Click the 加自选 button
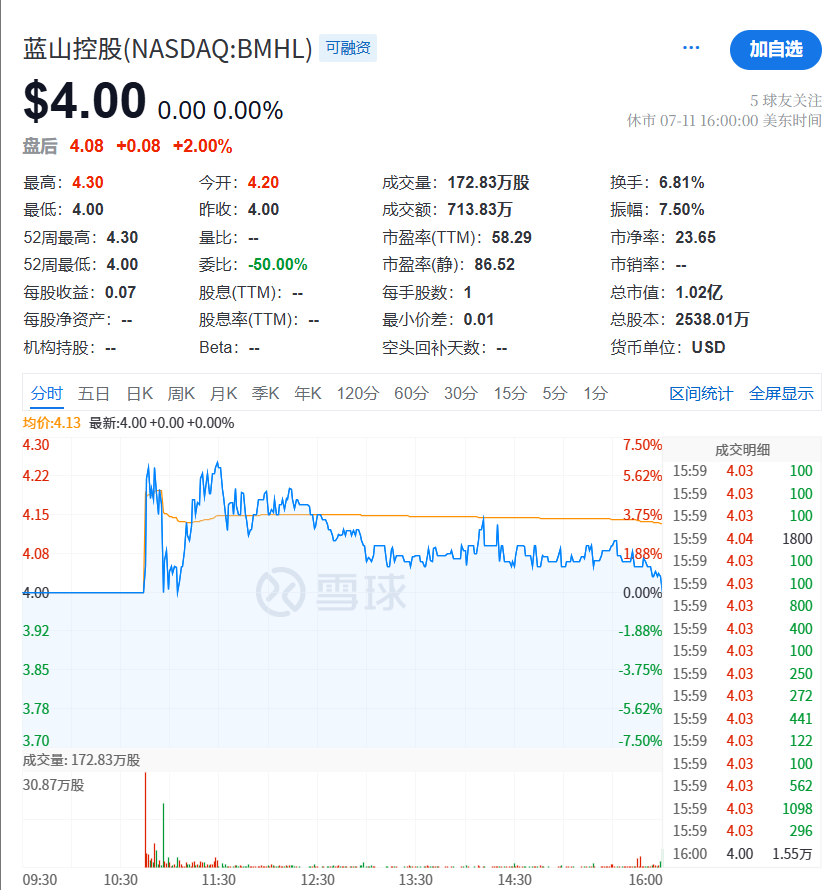Screen dimensions: 831x890 pos(775,50)
